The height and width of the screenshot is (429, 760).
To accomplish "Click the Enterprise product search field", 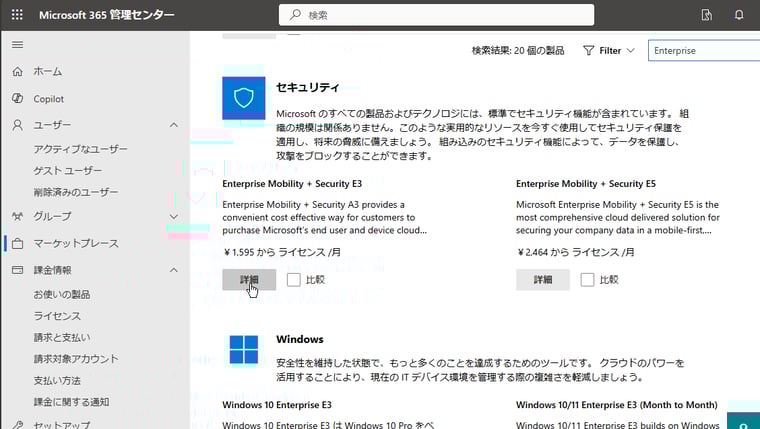I will click(704, 50).
